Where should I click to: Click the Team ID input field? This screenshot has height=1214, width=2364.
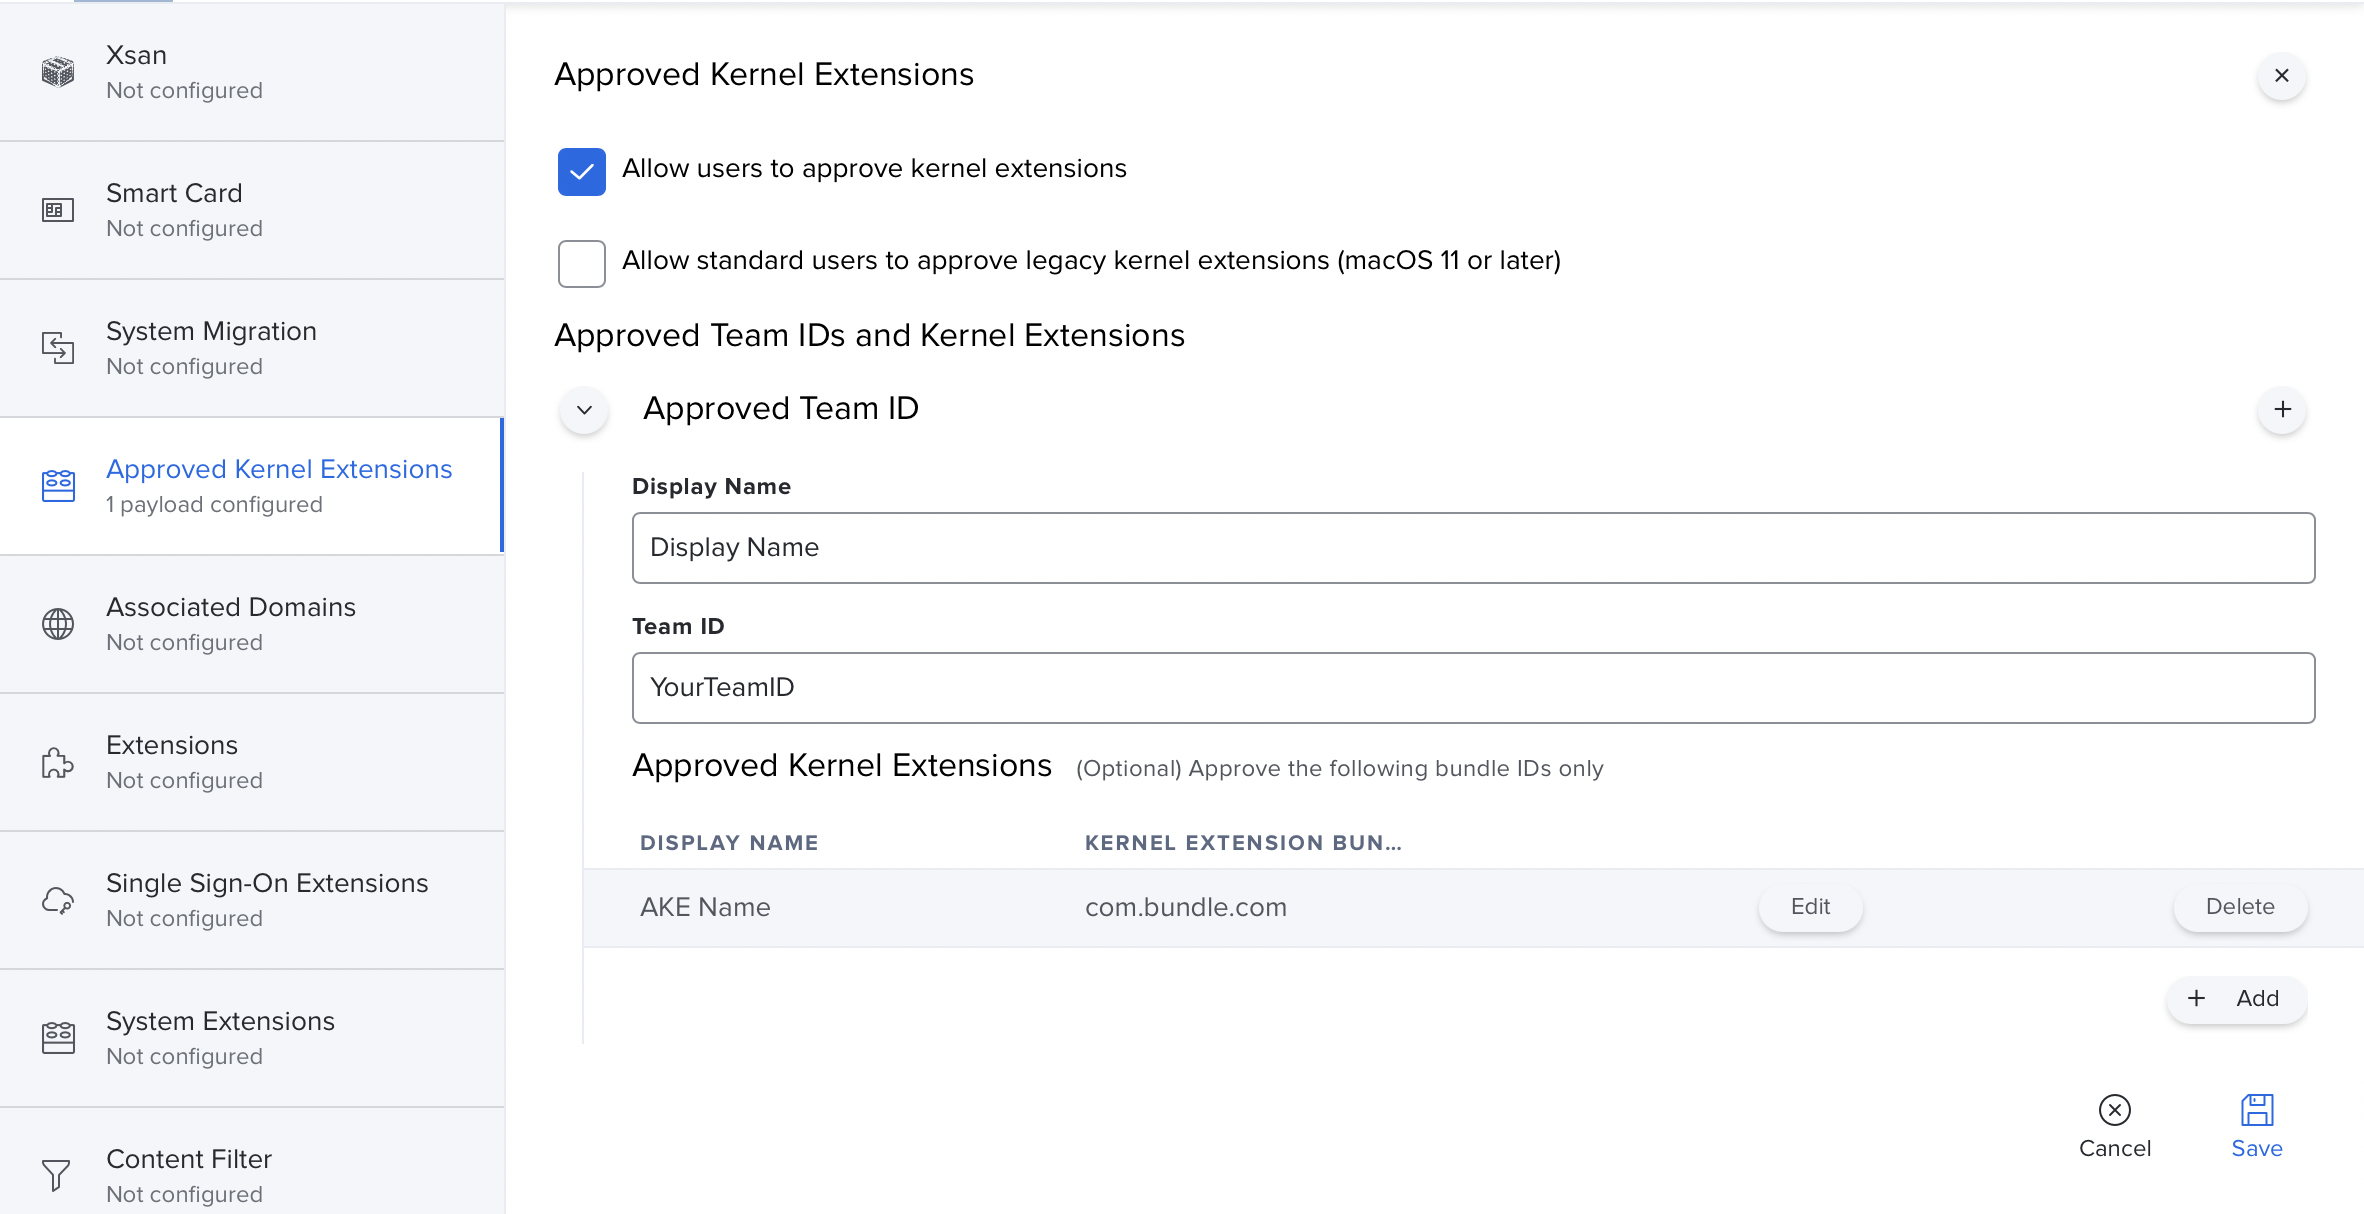point(1473,688)
